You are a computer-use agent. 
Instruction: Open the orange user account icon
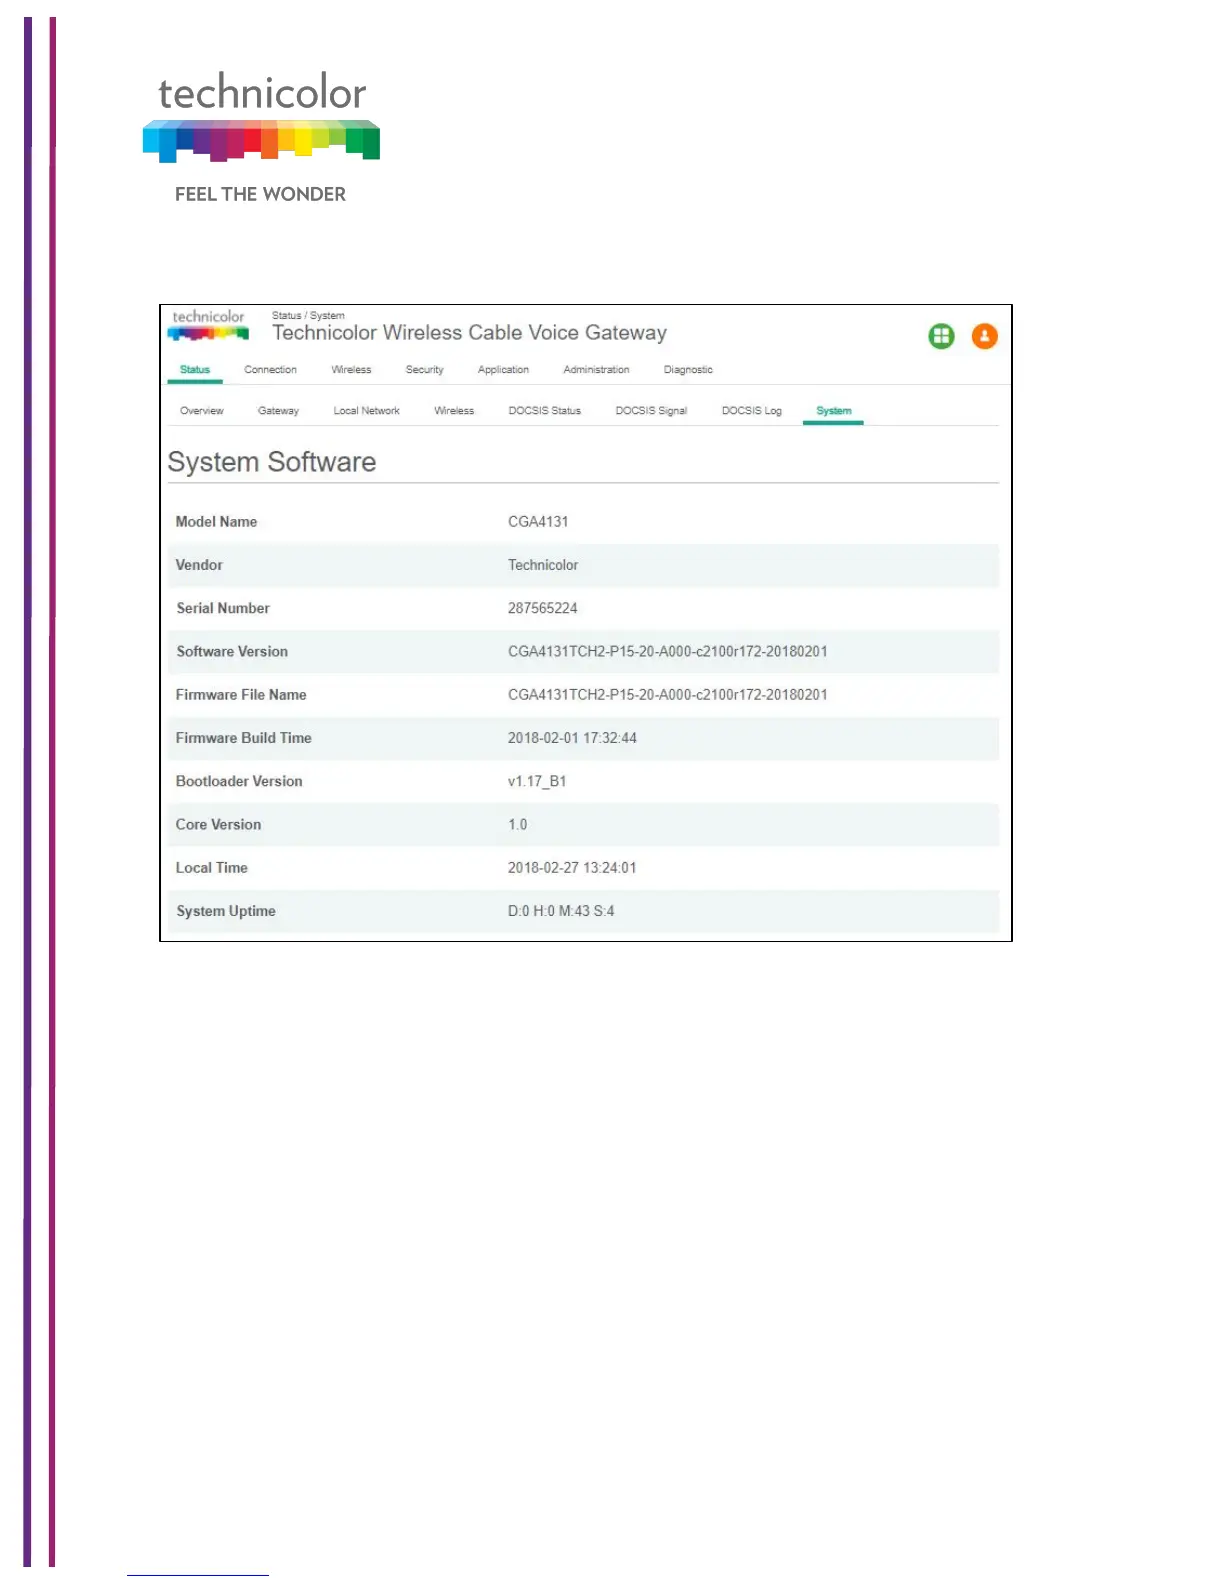click(x=984, y=336)
